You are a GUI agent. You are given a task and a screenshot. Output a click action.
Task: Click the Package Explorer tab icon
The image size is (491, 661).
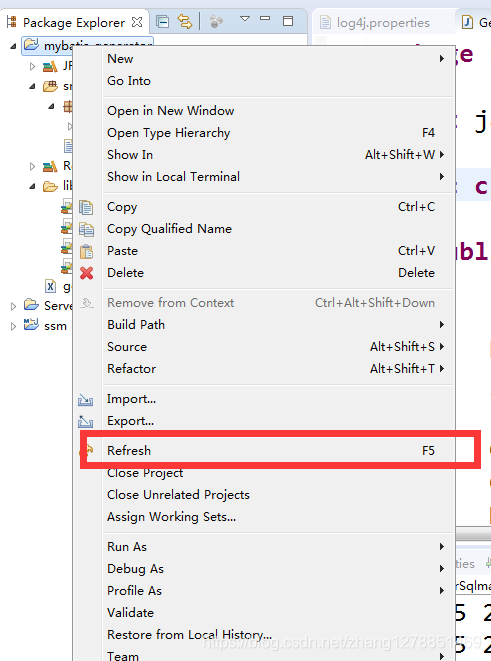coord(11,22)
